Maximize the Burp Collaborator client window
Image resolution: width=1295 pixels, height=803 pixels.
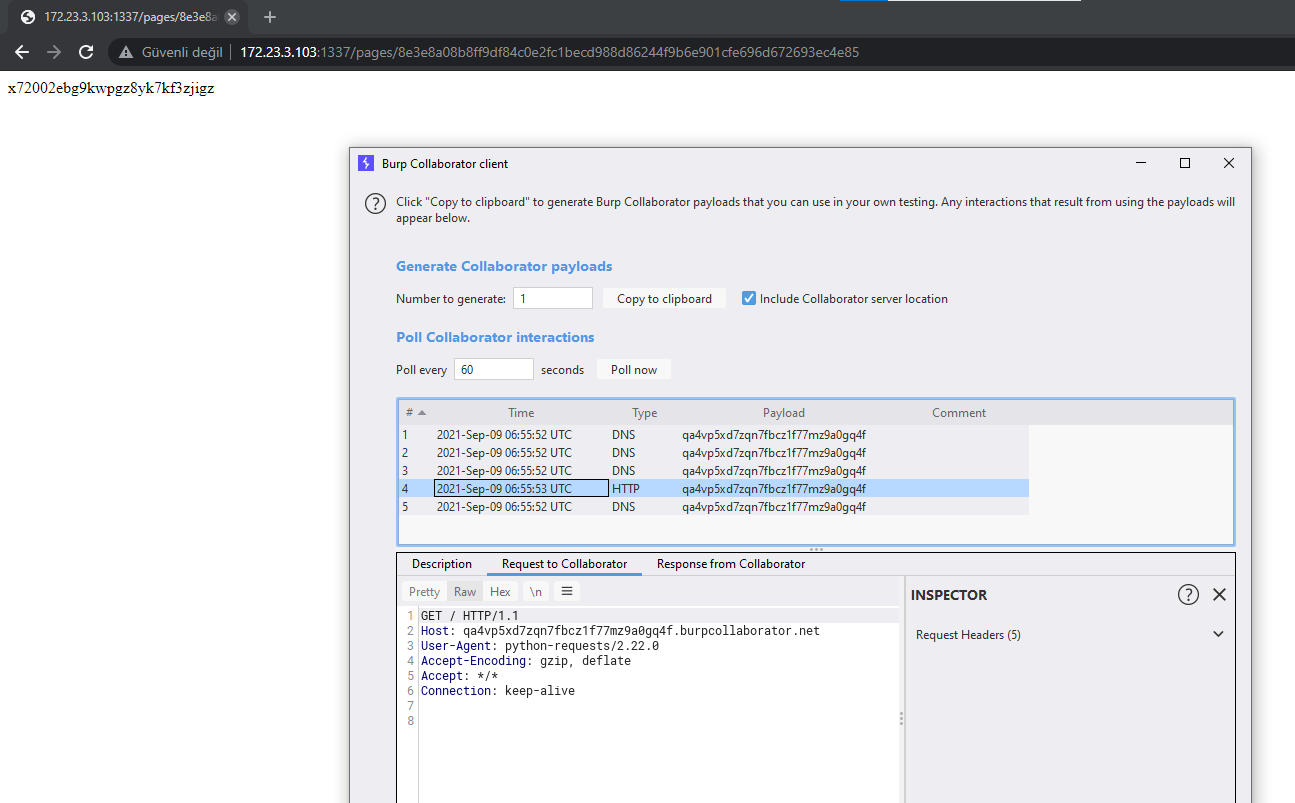1185,163
